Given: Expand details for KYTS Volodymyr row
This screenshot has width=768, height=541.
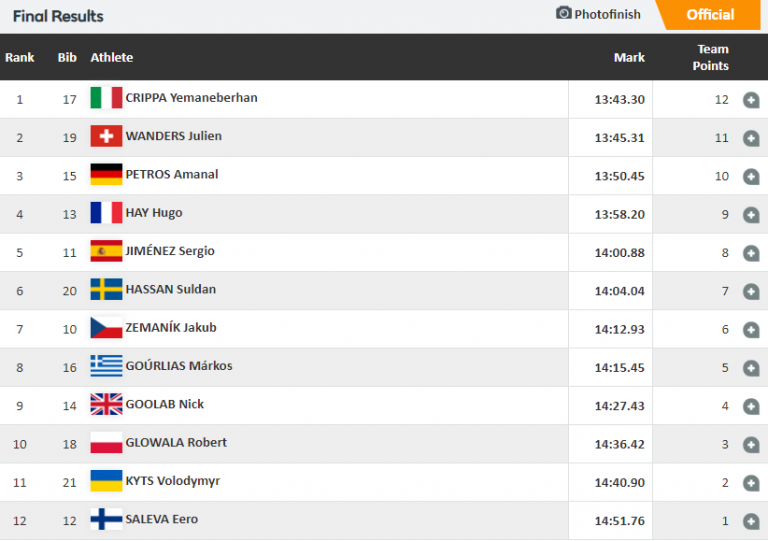Looking at the screenshot, I should [751, 483].
